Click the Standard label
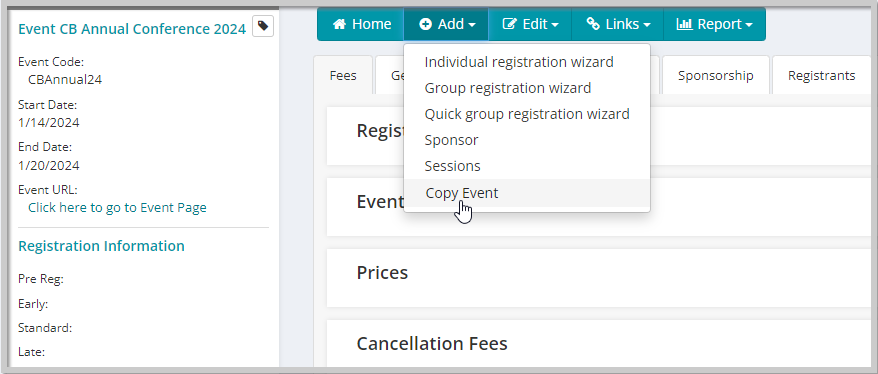The image size is (878, 374). pyautogui.click(x=45, y=328)
